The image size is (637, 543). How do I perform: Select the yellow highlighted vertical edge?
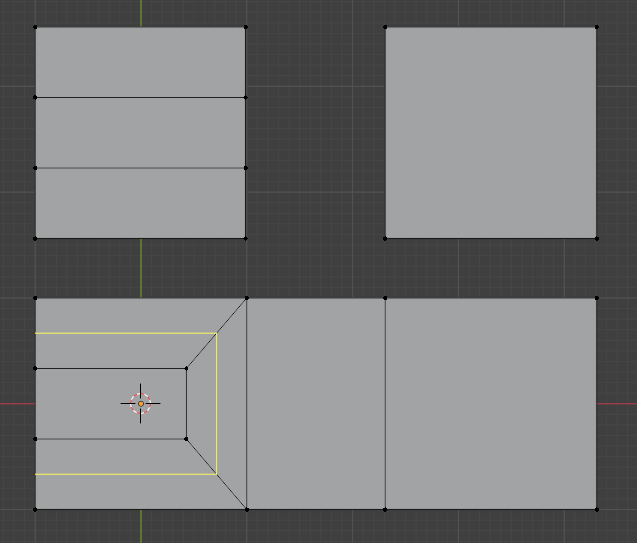coord(217,404)
